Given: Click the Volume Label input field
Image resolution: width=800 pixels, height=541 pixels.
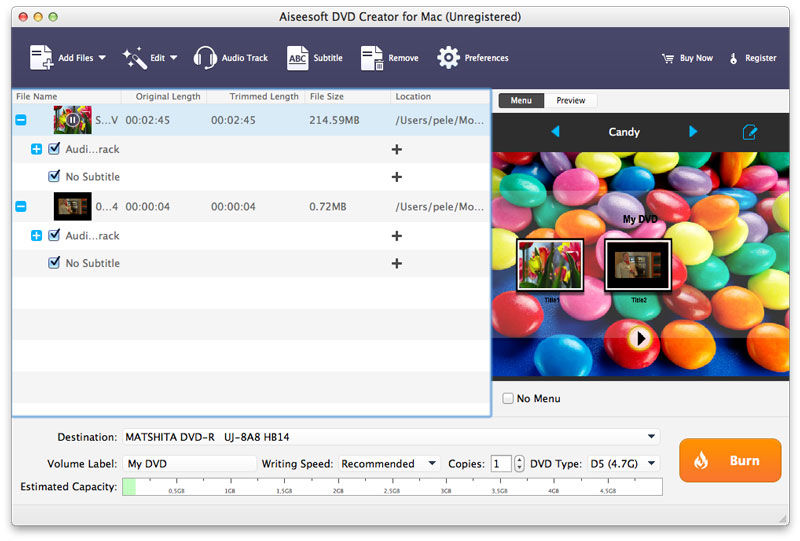Looking at the screenshot, I should [189, 463].
